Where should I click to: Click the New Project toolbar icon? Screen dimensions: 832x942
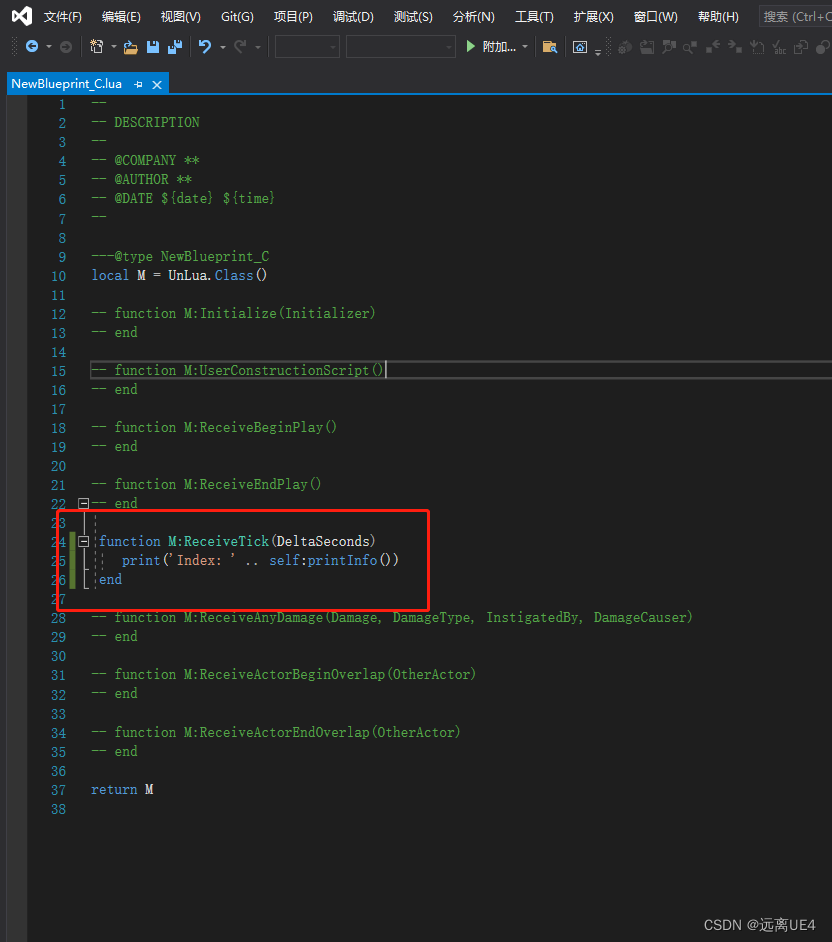pyautogui.click(x=97, y=47)
